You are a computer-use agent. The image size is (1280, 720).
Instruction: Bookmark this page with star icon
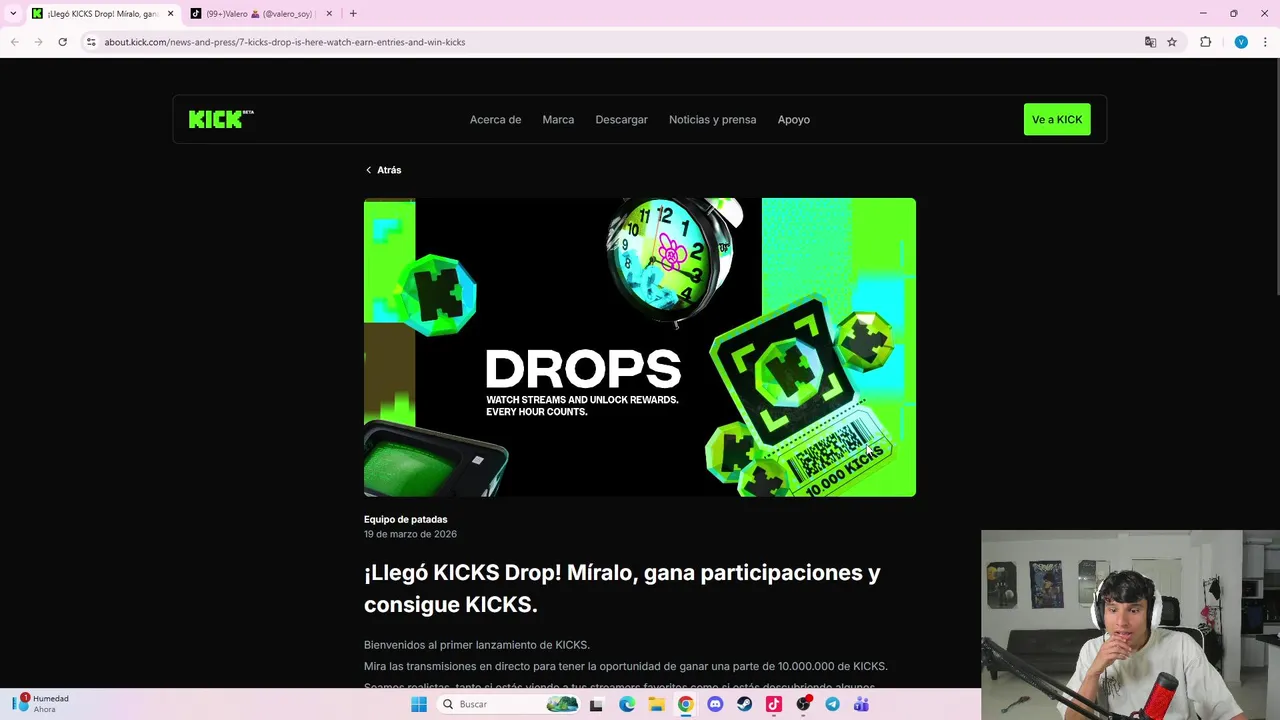(x=1172, y=42)
